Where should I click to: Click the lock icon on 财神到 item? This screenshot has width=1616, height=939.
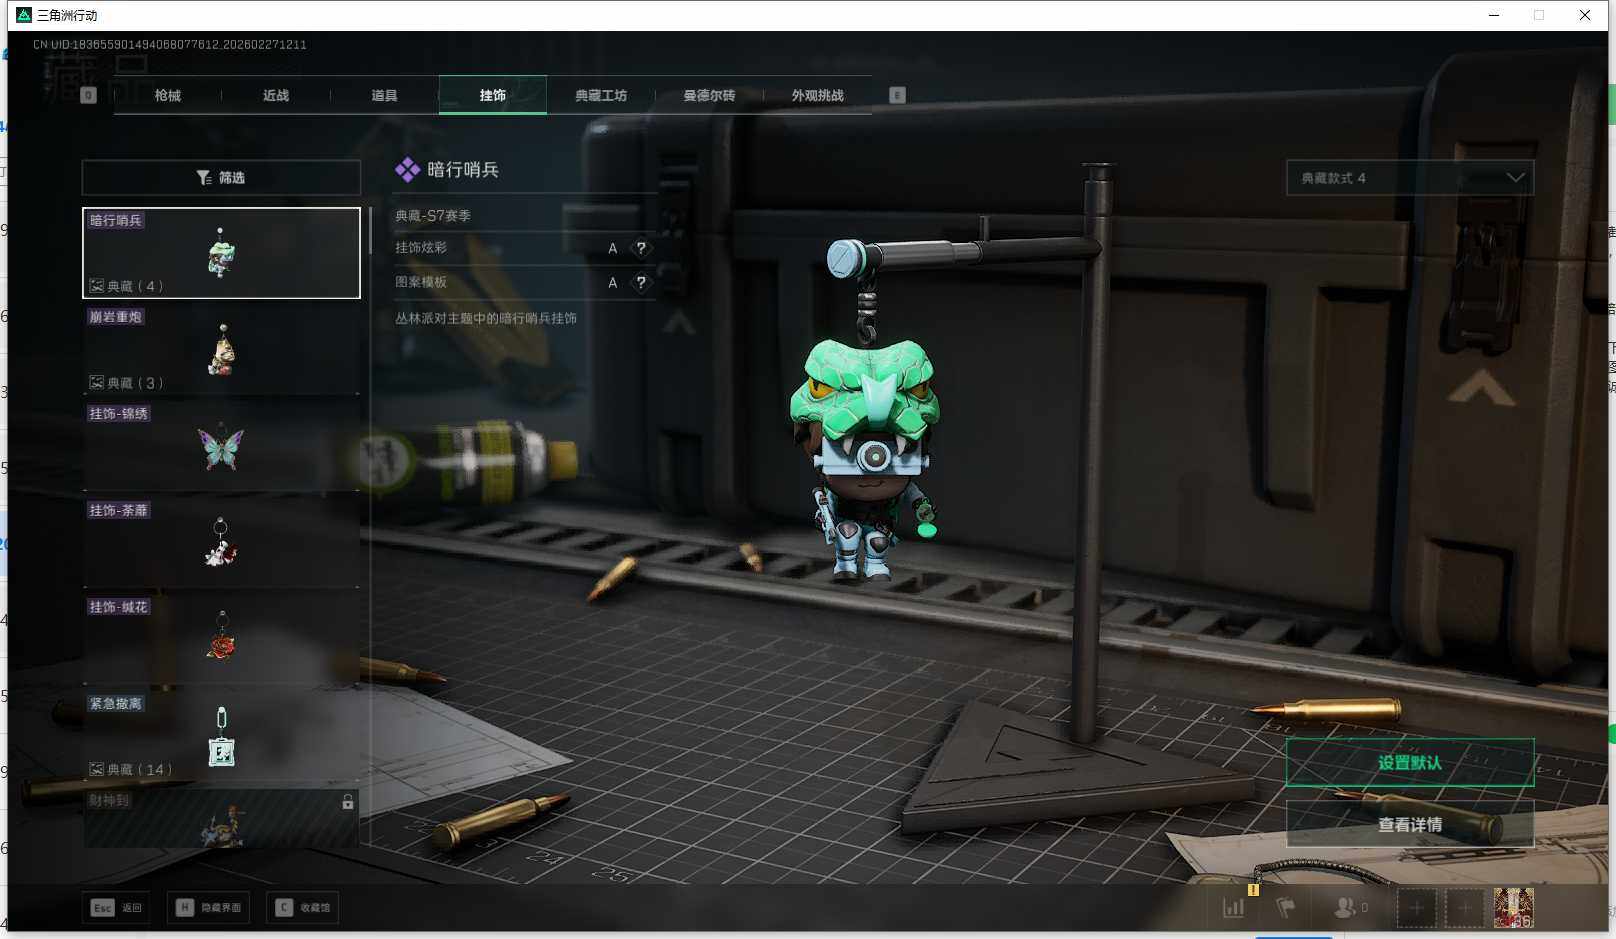pyautogui.click(x=348, y=802)
